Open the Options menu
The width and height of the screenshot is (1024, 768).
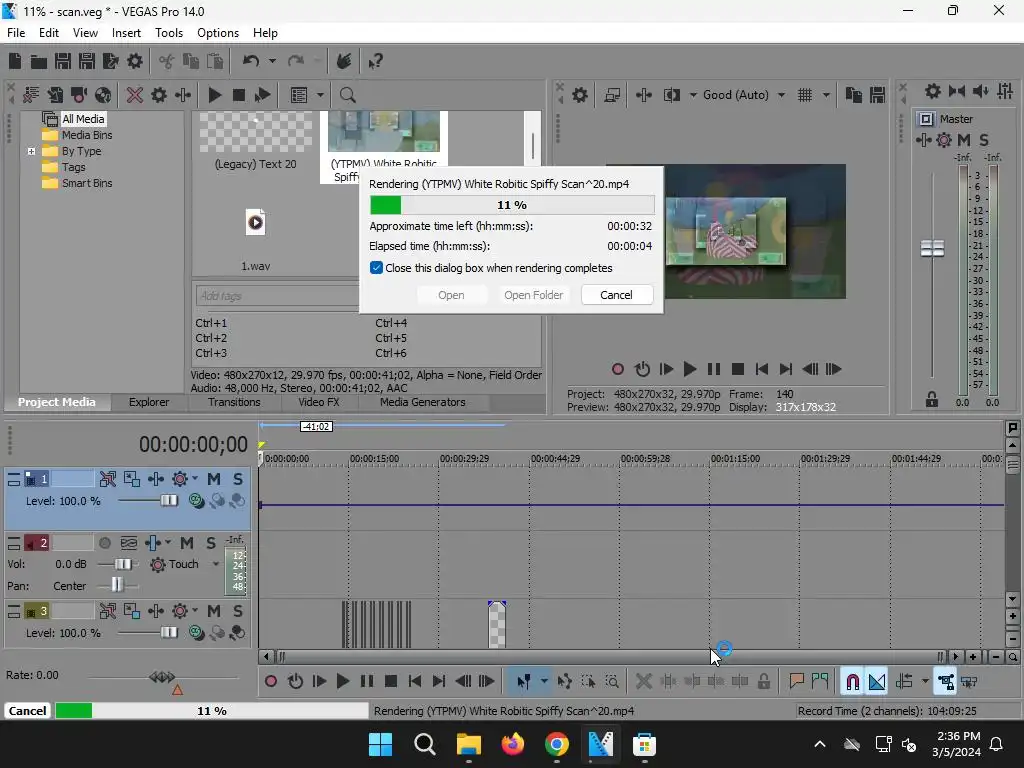pyautogui.click(x=217, y=33)
